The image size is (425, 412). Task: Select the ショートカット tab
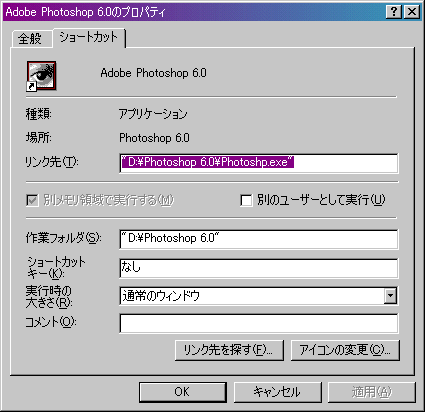pos(89,37)
